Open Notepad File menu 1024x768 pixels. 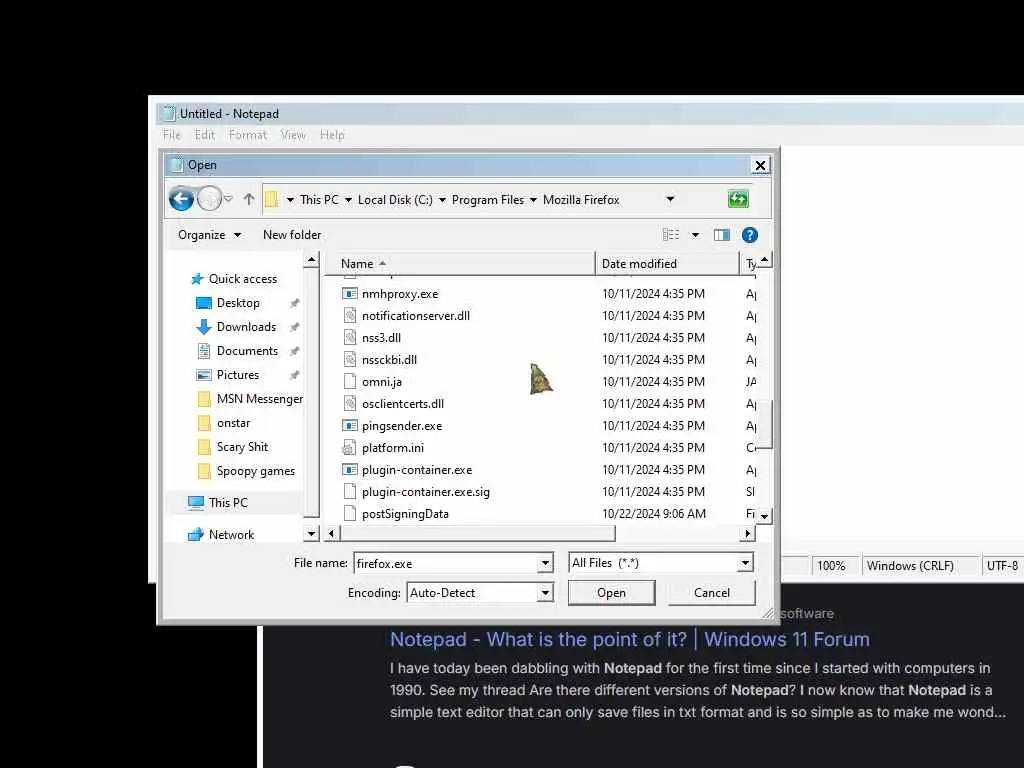pyautogui.click(x=172, y=135)
